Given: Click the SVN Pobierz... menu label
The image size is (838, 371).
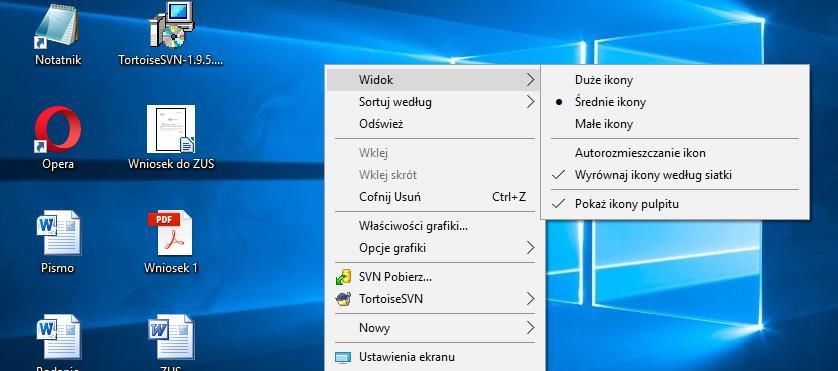Looking at the screenshot, I should pyautogui.click(x=395, y=277).
